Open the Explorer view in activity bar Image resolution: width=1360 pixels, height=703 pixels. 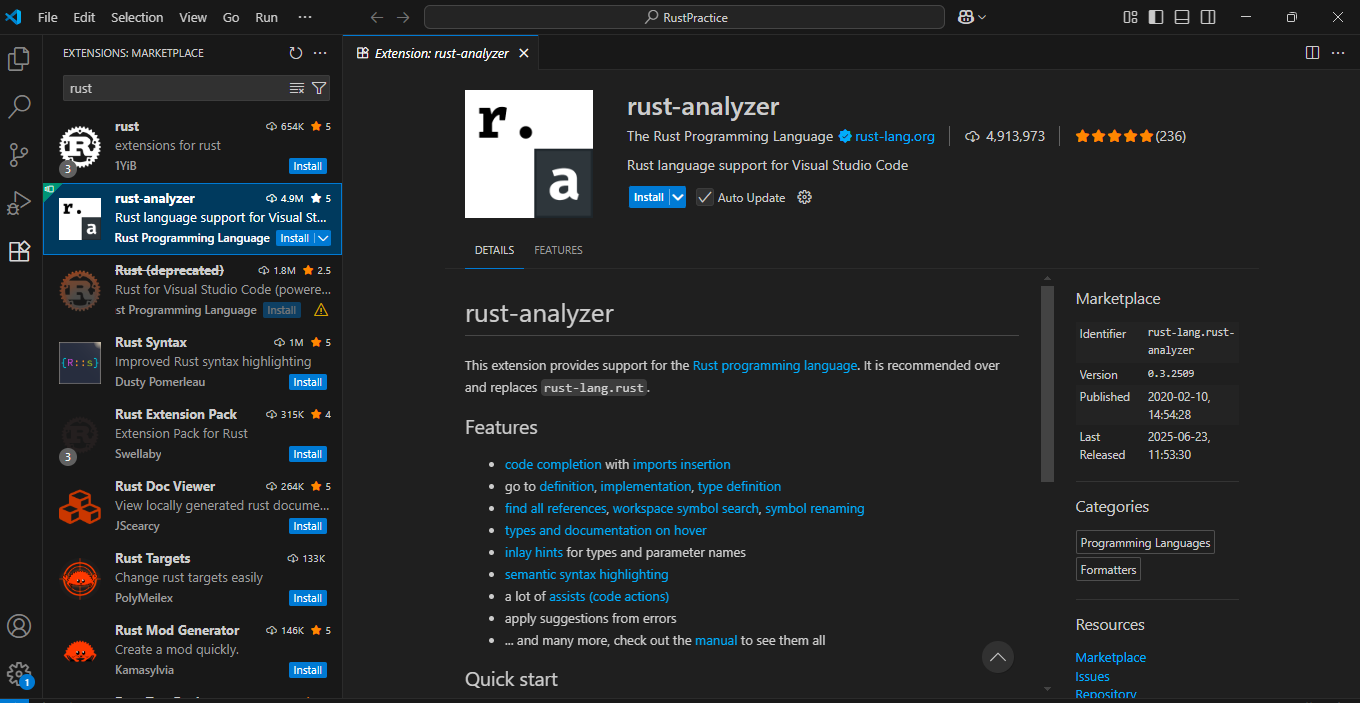19,59
